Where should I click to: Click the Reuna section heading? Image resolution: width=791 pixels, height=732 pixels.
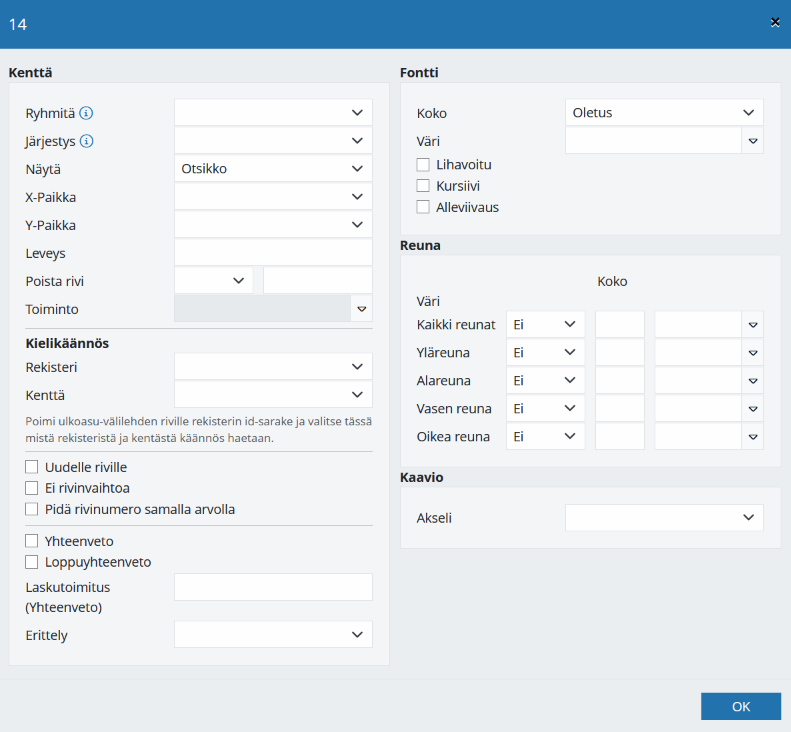(x=420, y=245)
